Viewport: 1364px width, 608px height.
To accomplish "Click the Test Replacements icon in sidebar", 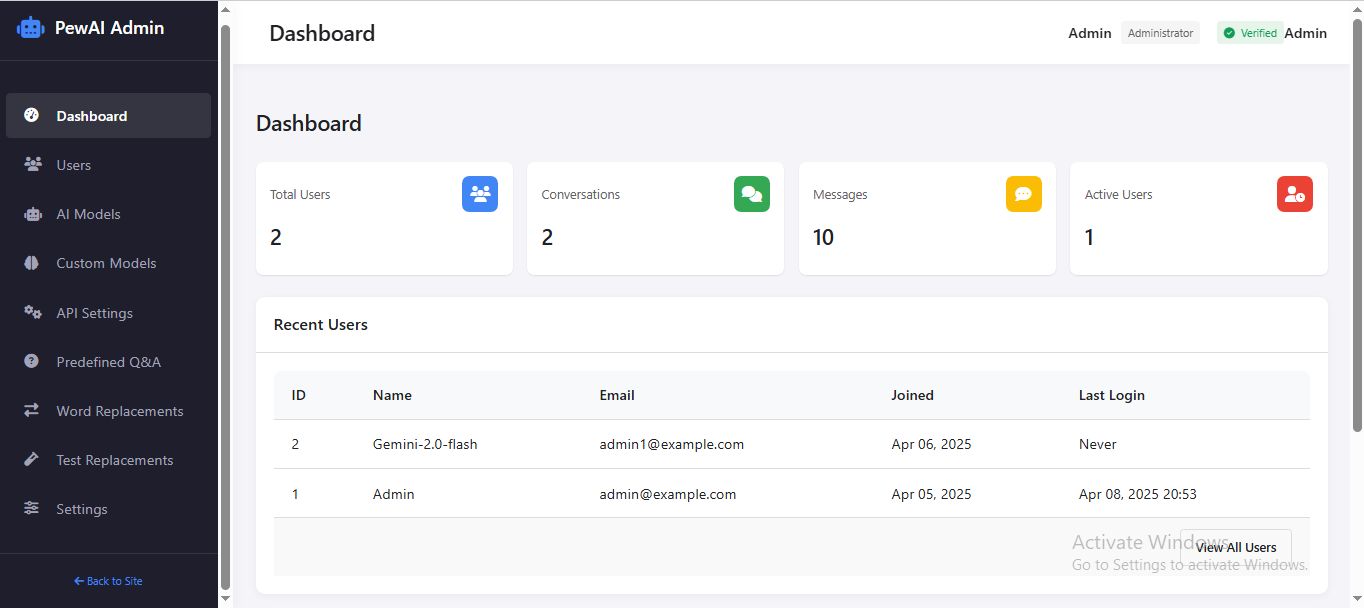I will coord(31,459).
